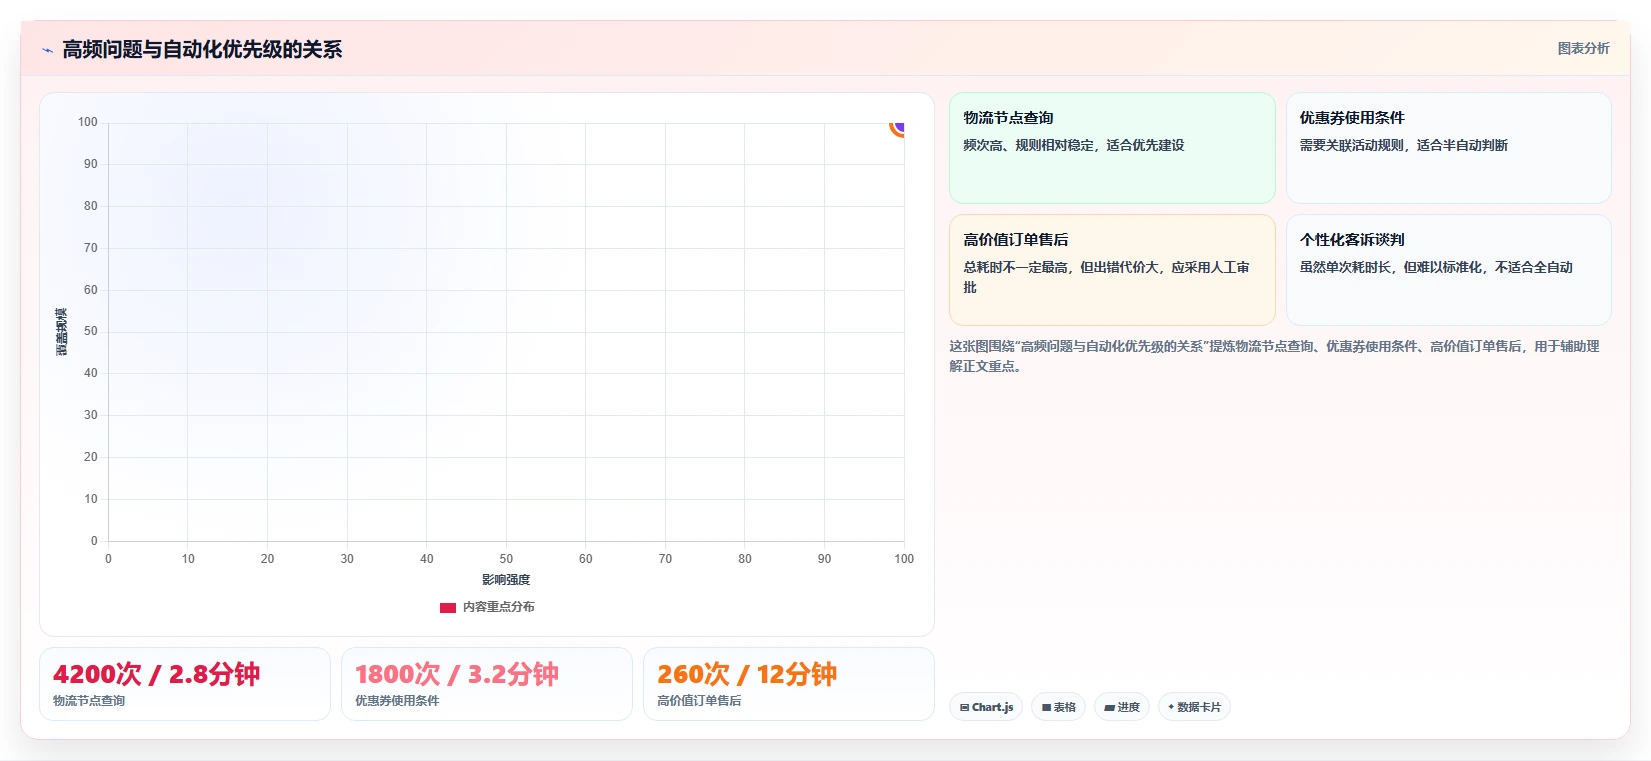Viewport: 1651px width, 761px height.
Task: Select the 数据卡片 tag
Action: coord(1194,707)
